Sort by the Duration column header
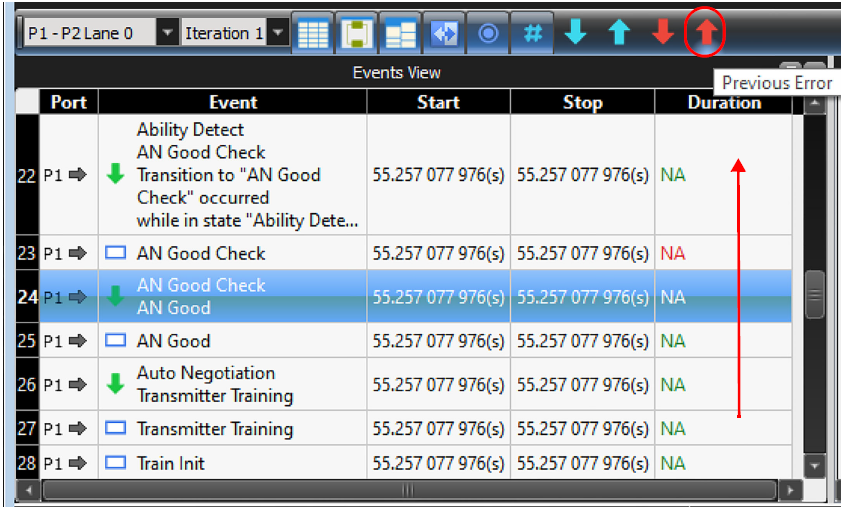 coord(724,102)
